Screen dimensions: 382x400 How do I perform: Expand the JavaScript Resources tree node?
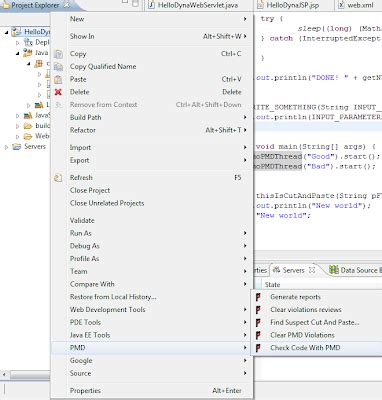18,116
